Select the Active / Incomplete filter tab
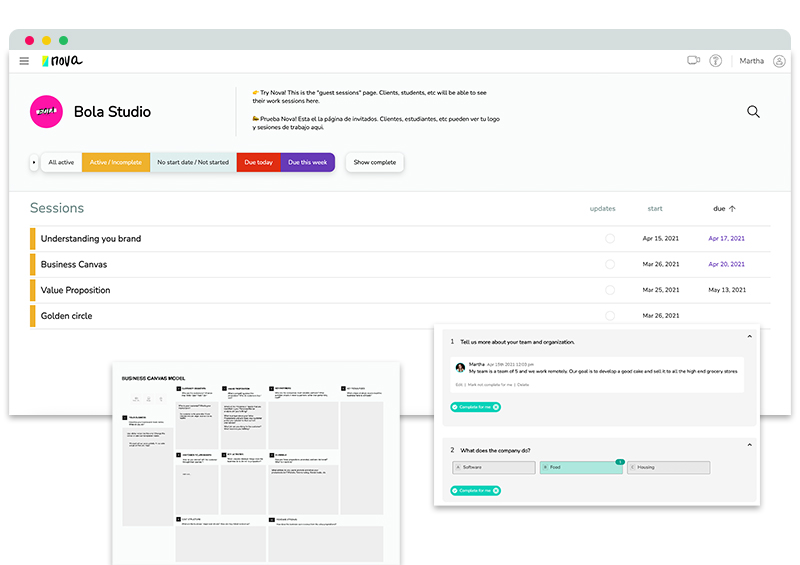Screen dimensions: 800x565 point(116,162)
